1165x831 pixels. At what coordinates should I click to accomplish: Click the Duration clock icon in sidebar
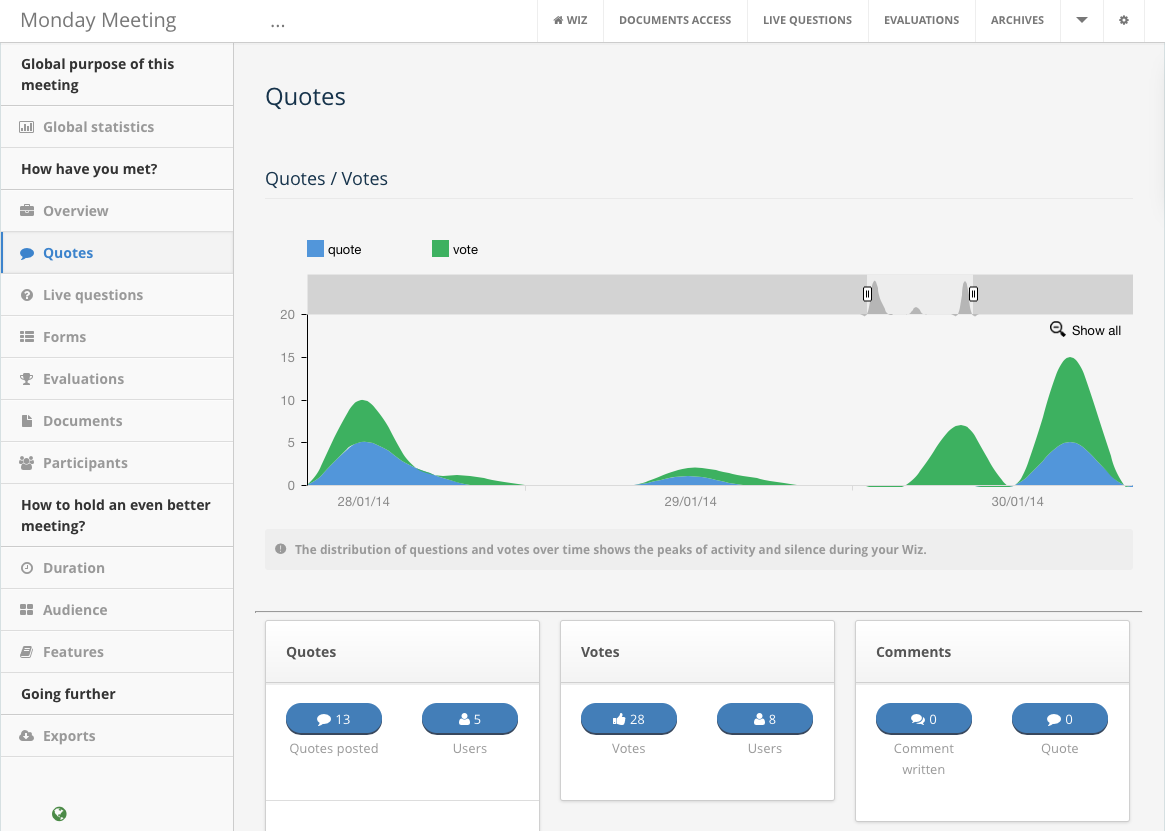coord(27,568)
